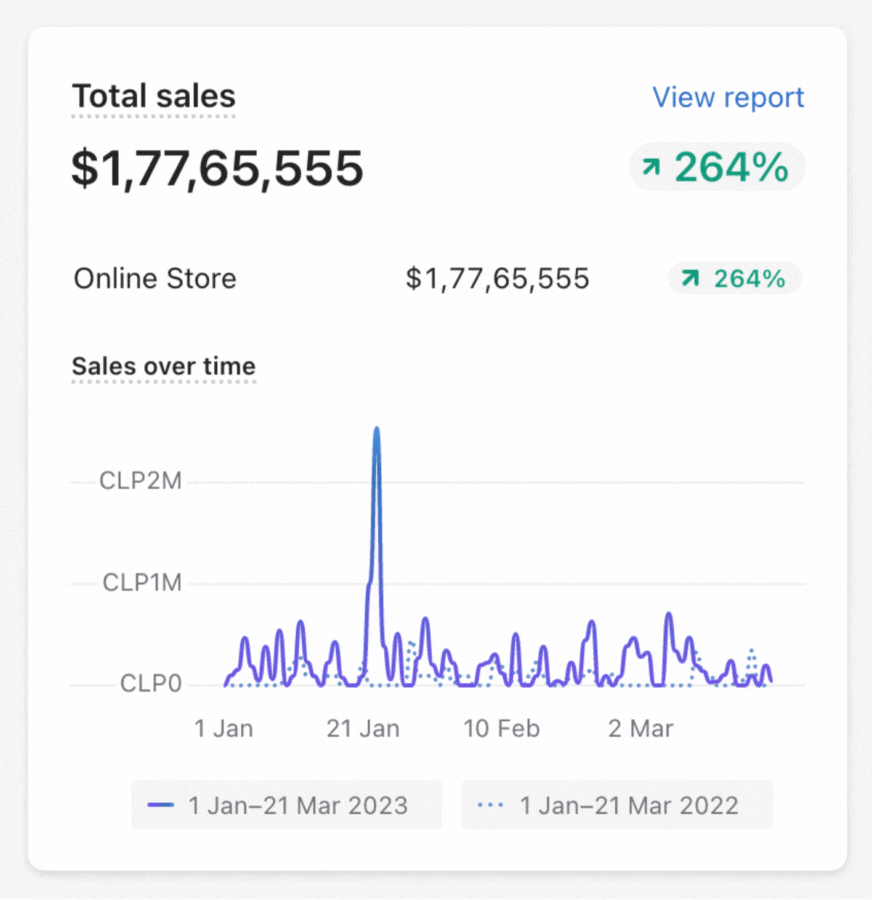This screenshot has height=900, width=872.
Task: Click the CLP0 axis label
Action: (x=151, y=684)
